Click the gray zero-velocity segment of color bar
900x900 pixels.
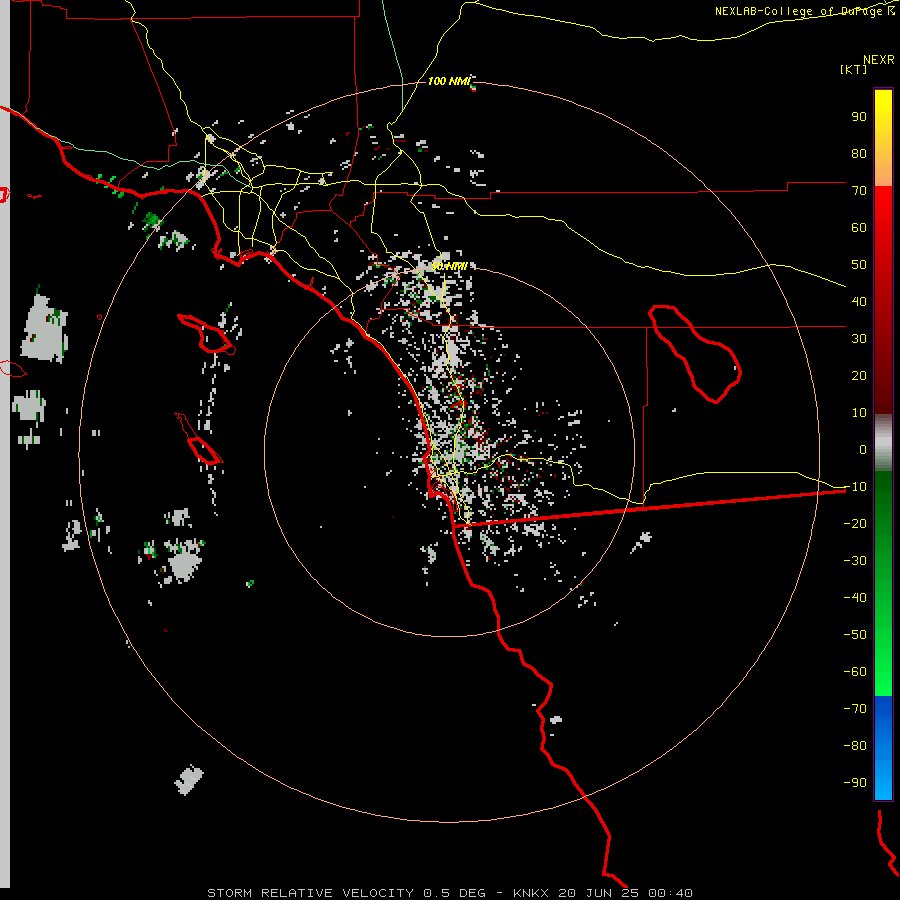[883, 443]
